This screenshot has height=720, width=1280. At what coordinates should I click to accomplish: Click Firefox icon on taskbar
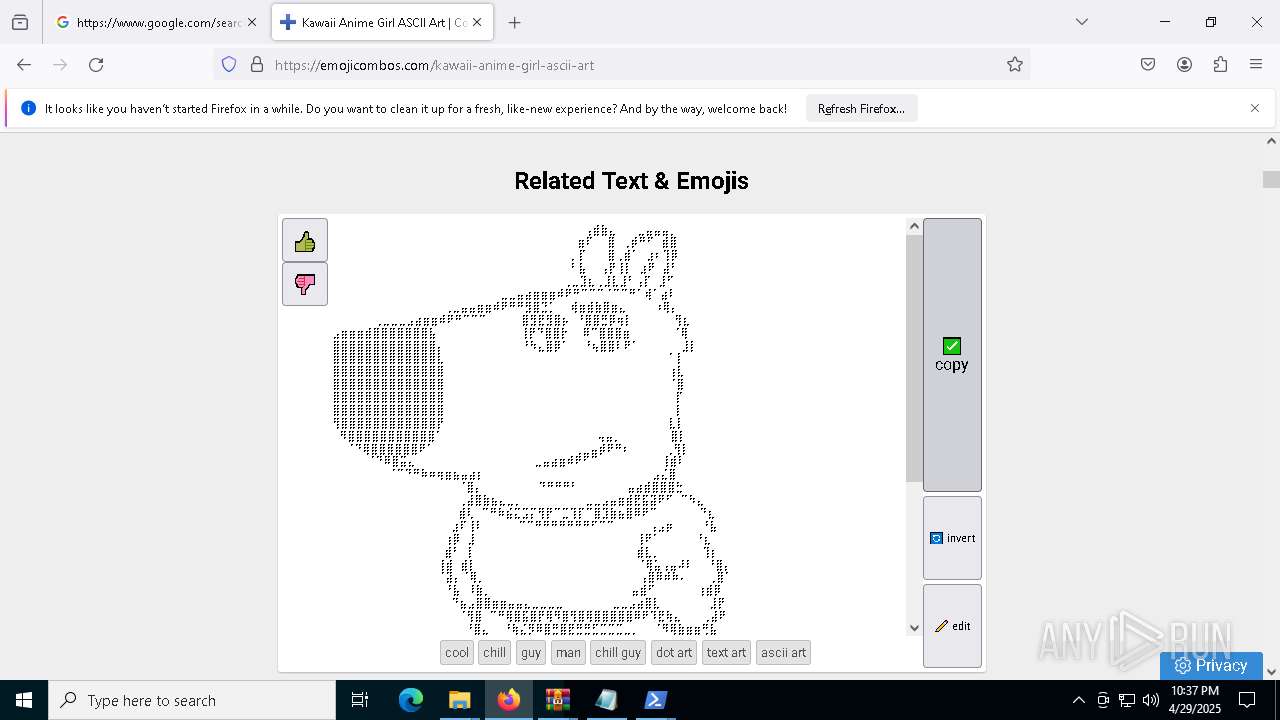[x=508, y=700]
